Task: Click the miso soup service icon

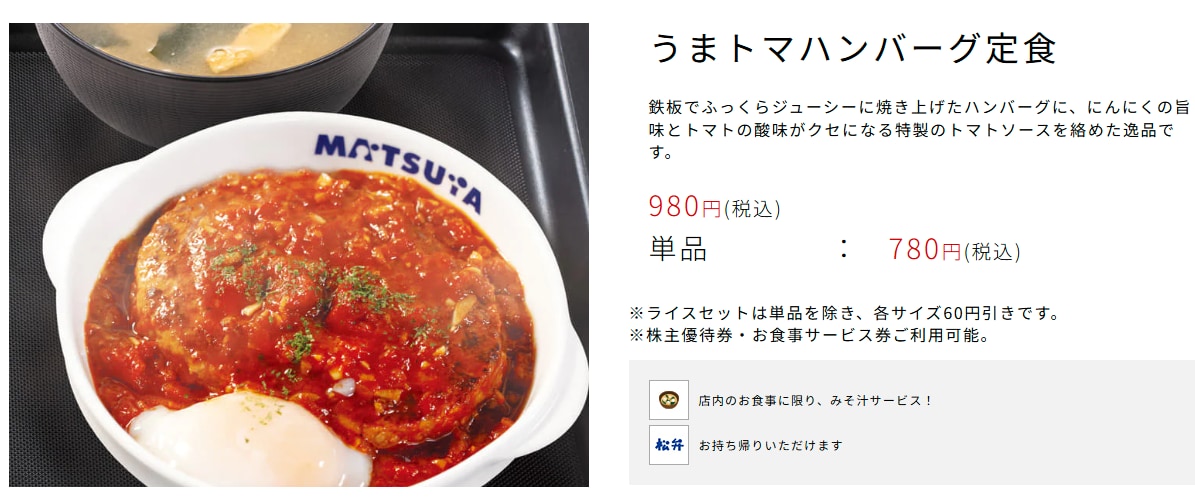Action: (668, 400)
